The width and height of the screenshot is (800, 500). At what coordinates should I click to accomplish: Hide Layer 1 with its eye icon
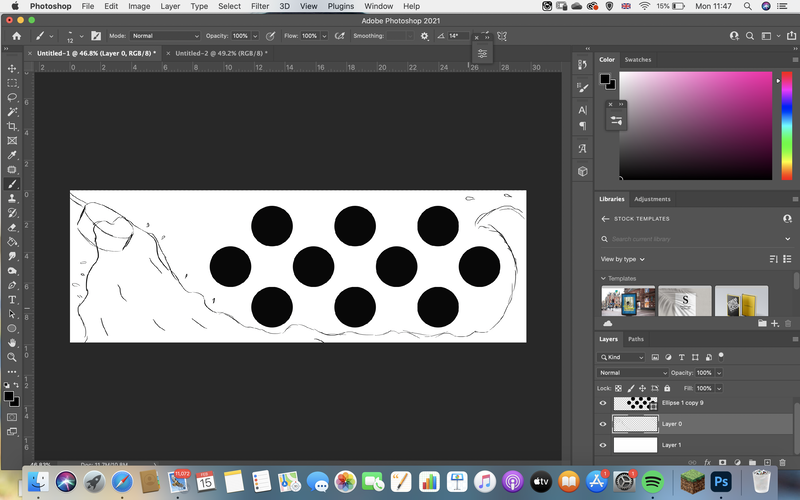(603, 445)
